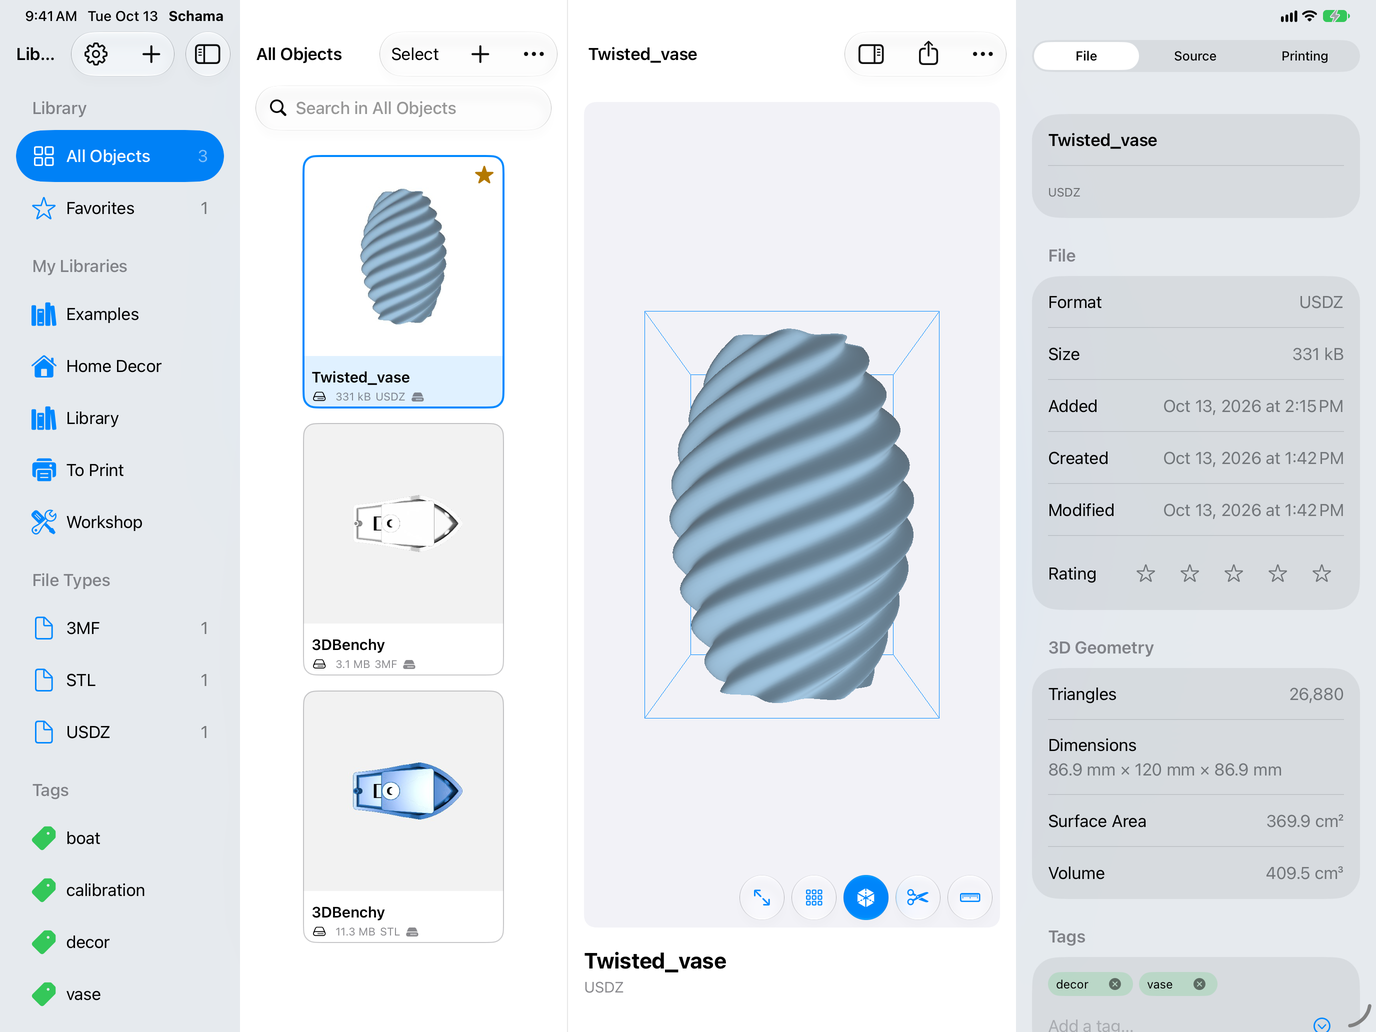Screen dimensions: 1376x1032
Task: Filter by USDZ file type
Action: (x=120, y=732)
